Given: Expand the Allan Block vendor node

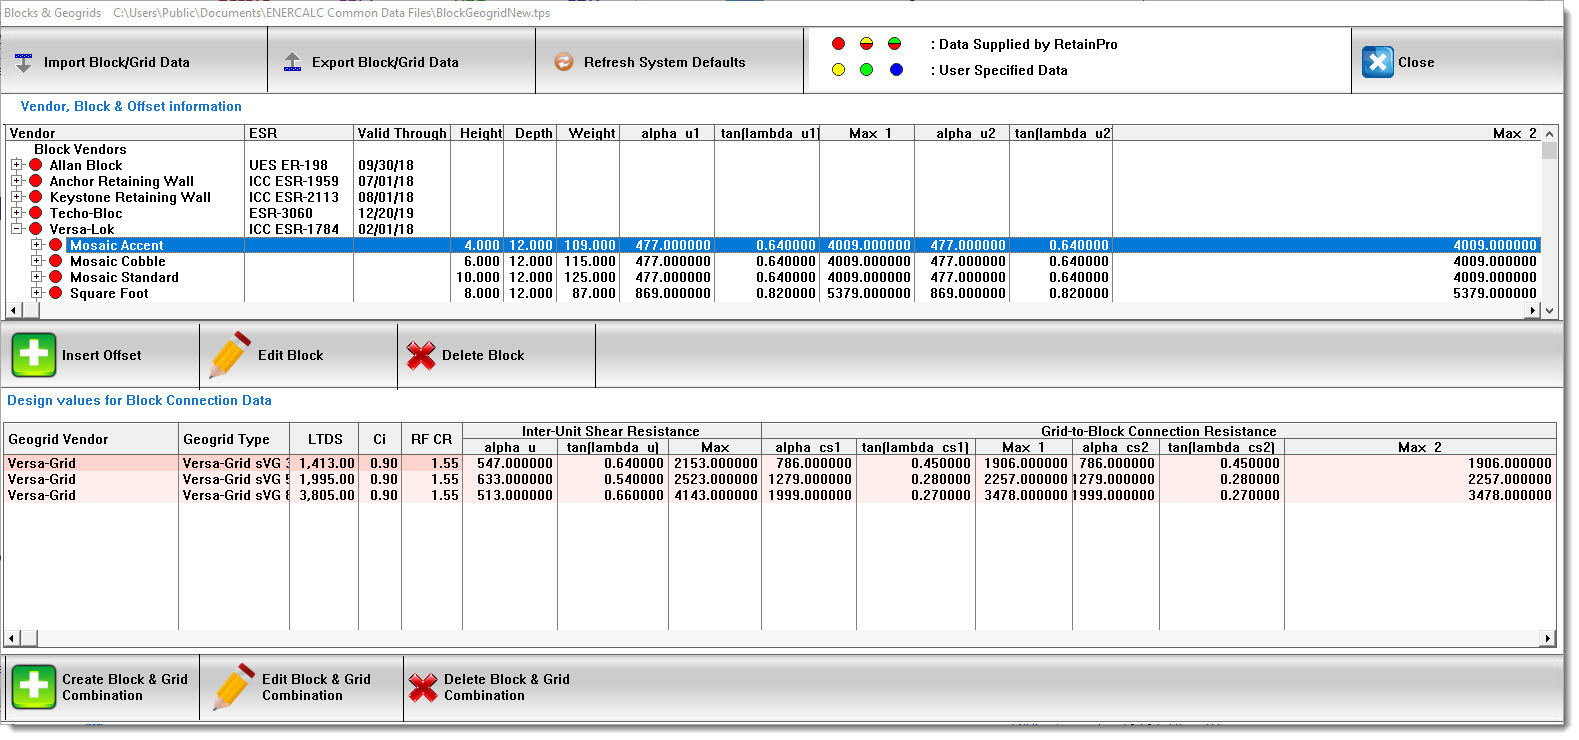Looking at the screenshot, I should [16, 165].
